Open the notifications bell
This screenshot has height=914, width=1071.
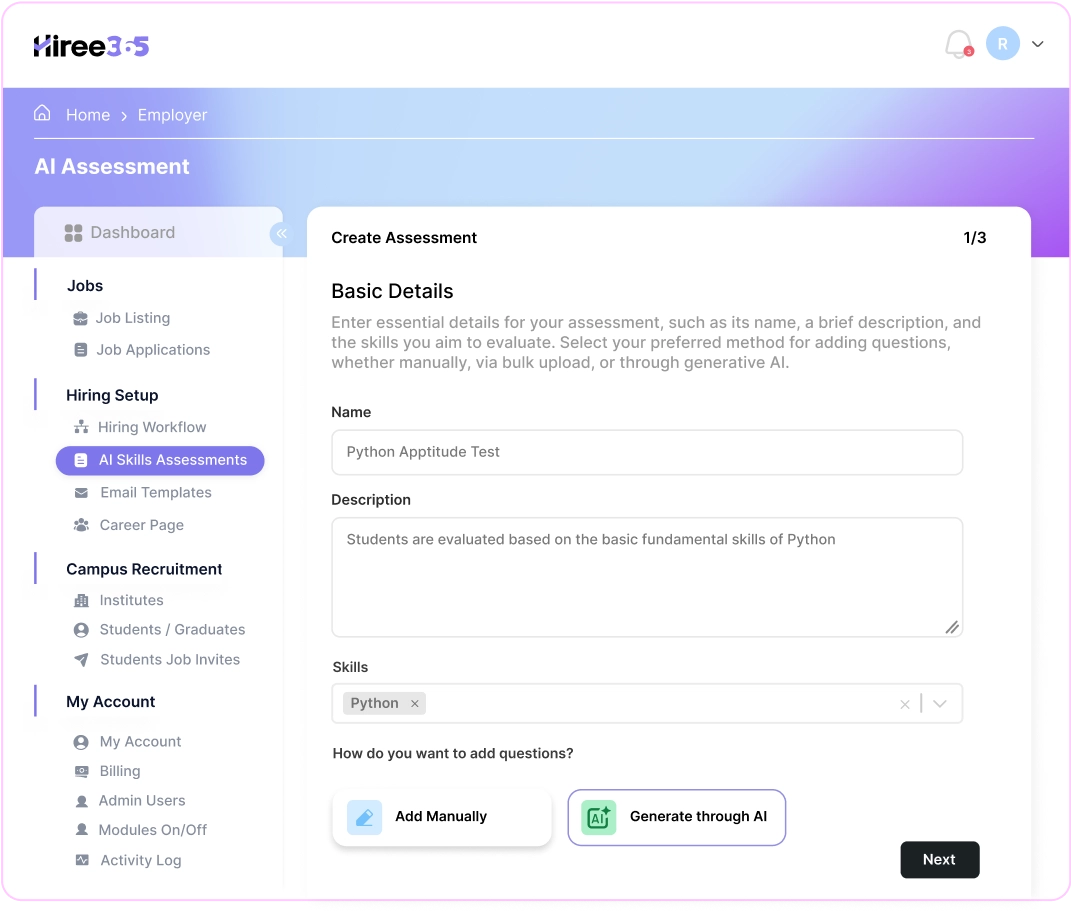pyautogui.click(x=958, y=44)
